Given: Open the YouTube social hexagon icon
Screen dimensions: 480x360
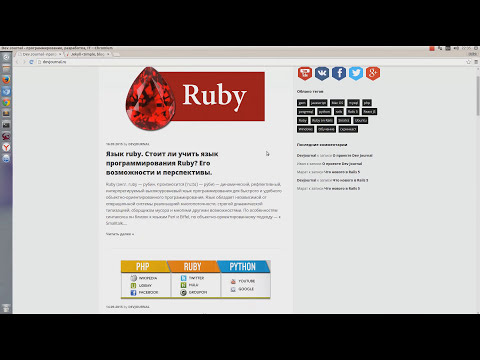Looking at the screenshot, I should [x=305, y=73].
